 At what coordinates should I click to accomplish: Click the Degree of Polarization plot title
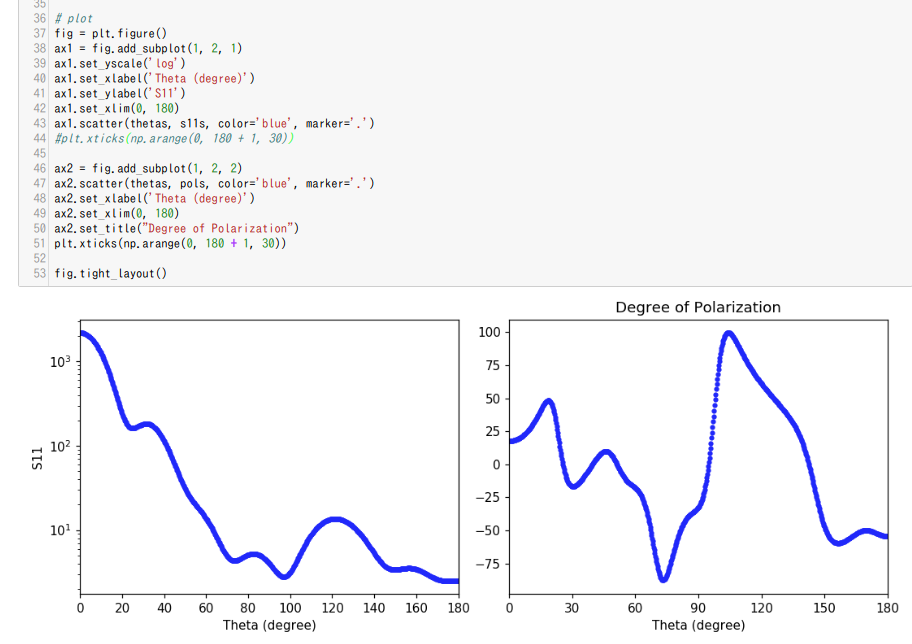pyautogui.click(x=698, y=308)
